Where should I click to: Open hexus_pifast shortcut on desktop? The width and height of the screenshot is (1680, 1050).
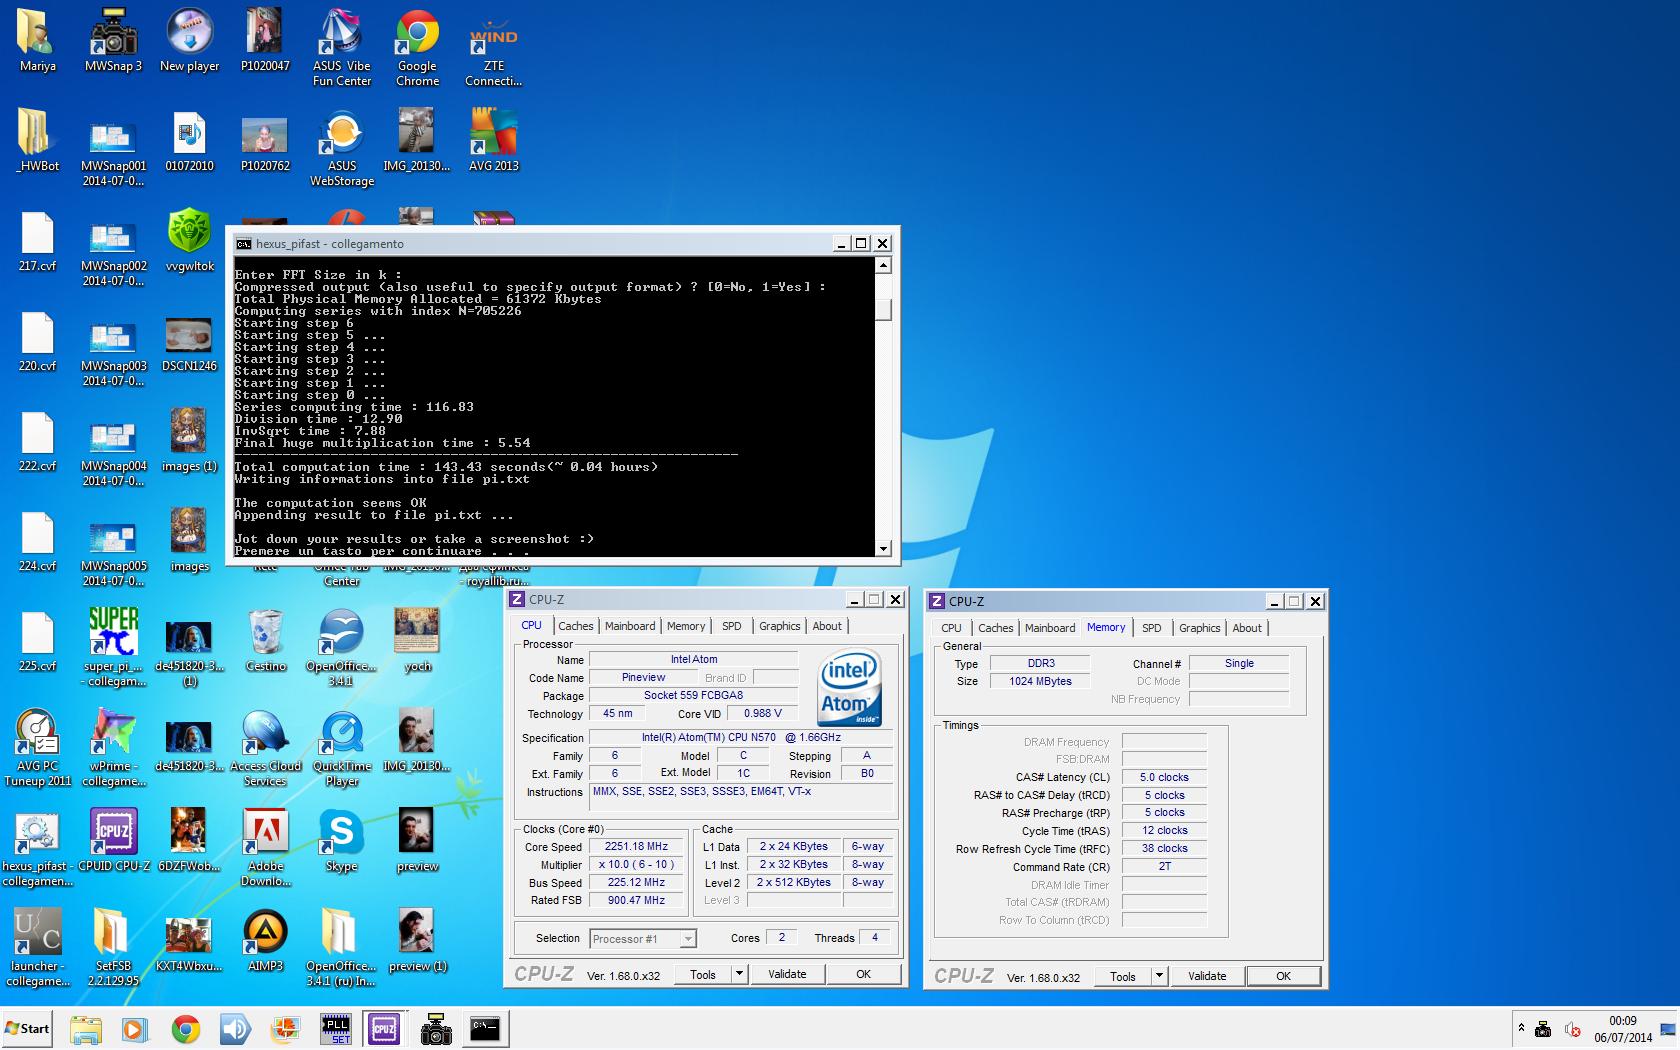(37, 847)
